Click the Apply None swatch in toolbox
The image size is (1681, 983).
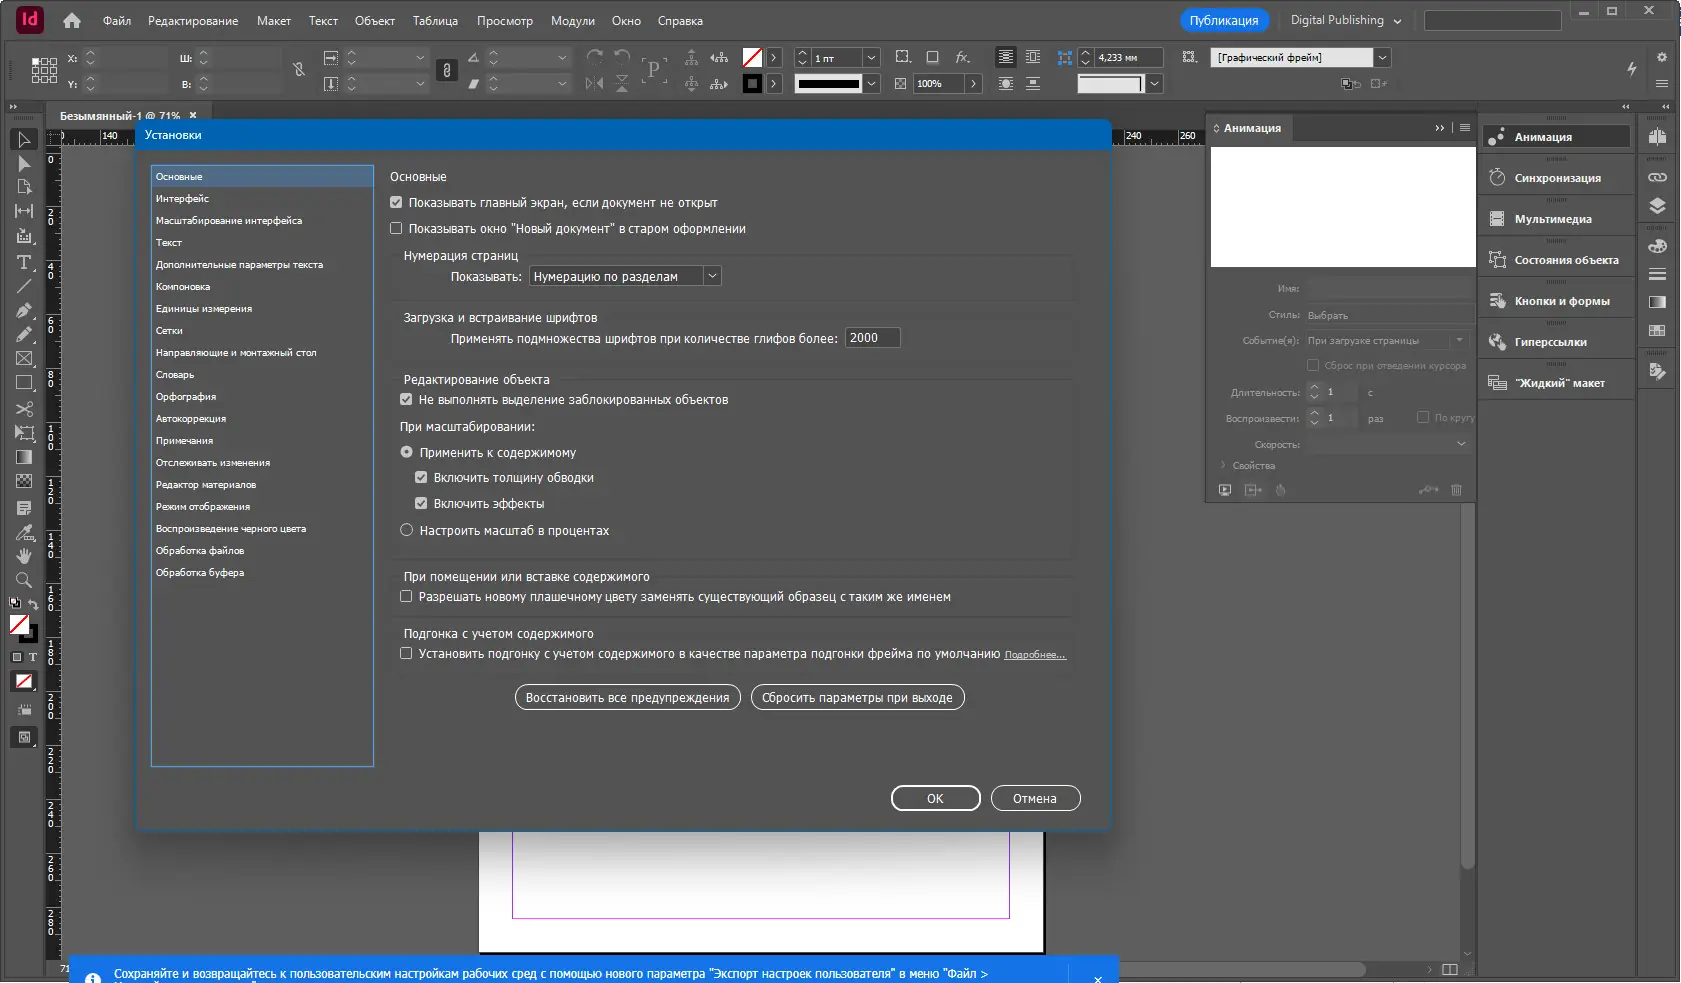[x=24, y=681]
